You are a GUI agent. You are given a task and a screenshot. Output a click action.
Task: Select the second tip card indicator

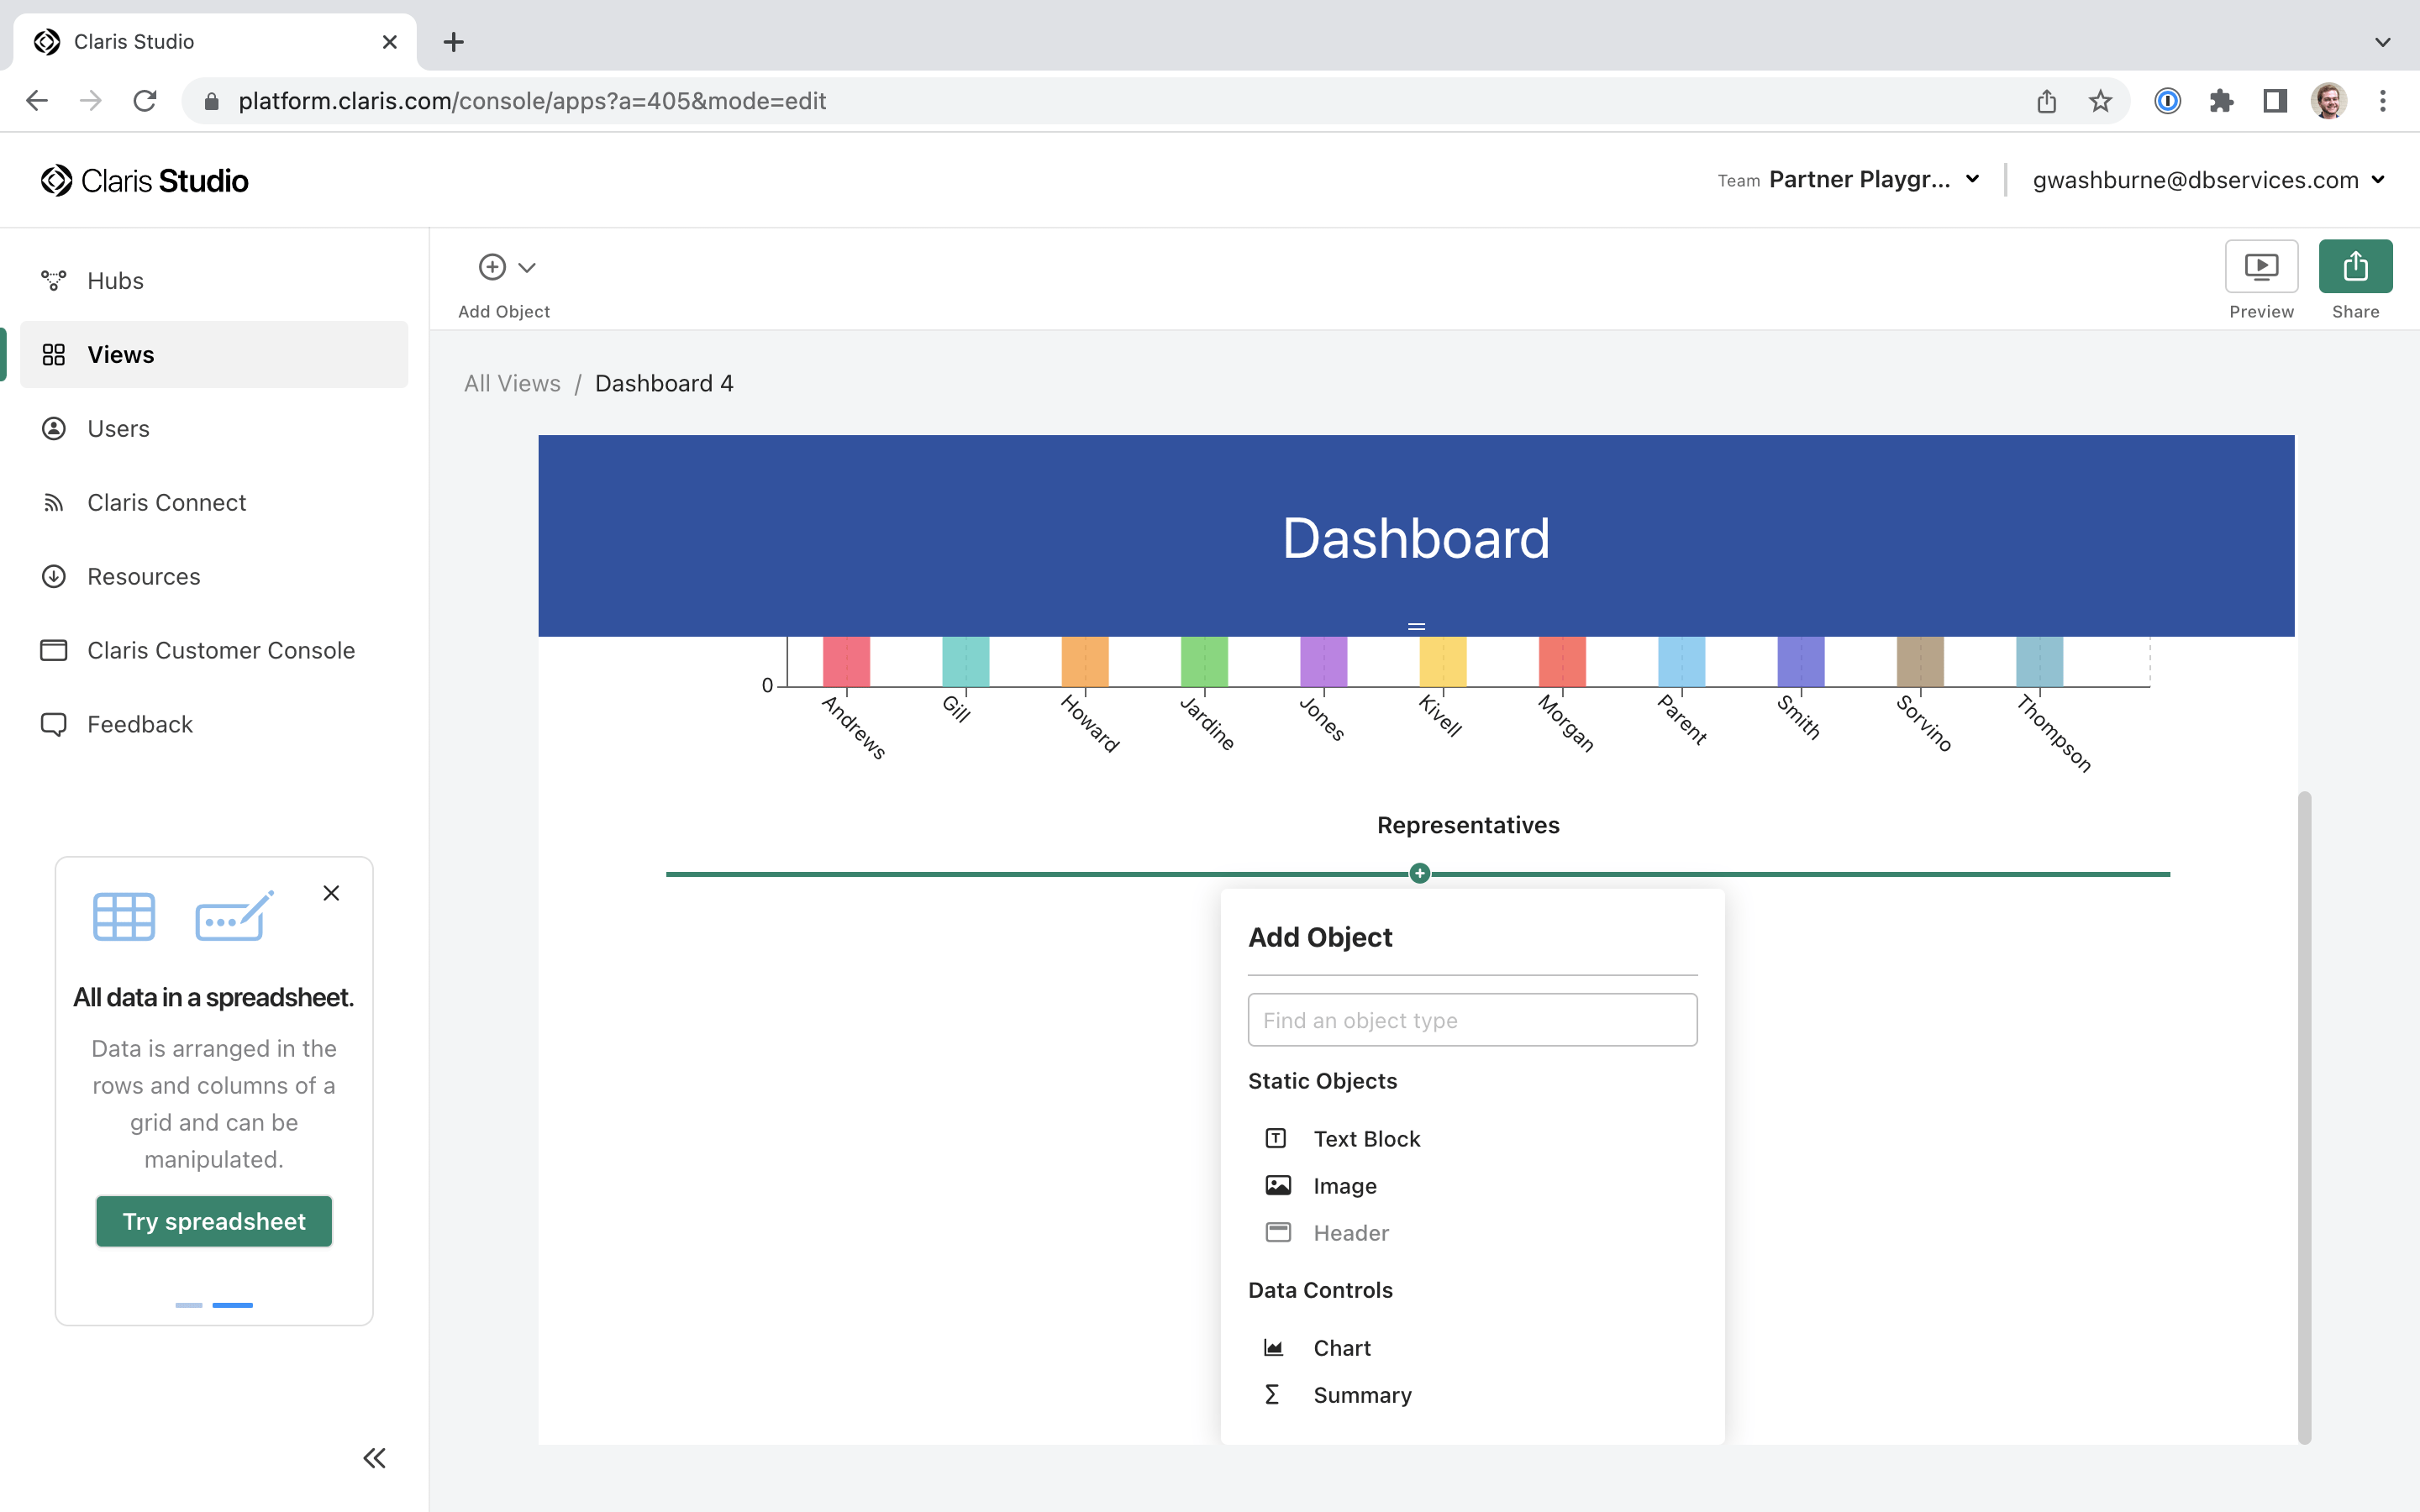click(232, 1305)
